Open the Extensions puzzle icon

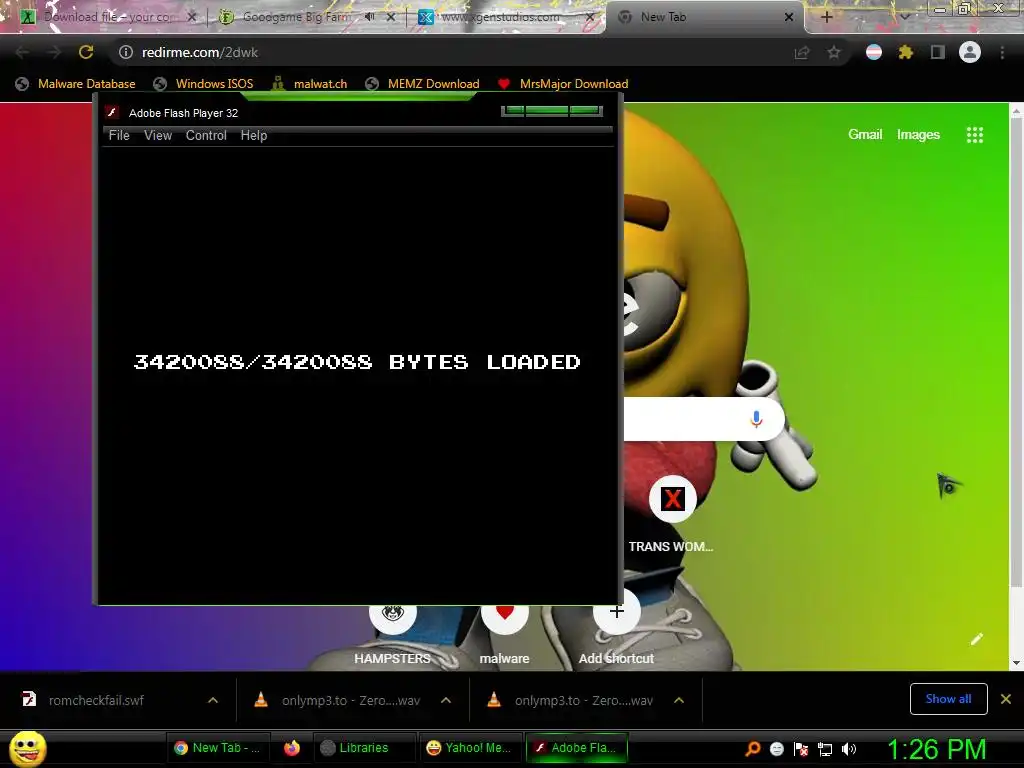906,52
